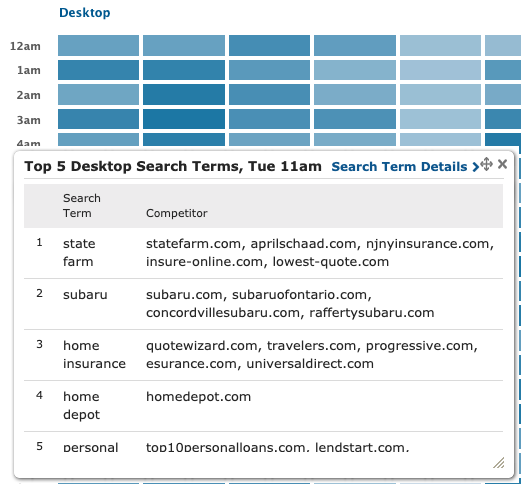Click the 1am heatmap cell in third column
This screenshot has width=521, height=484.
coord(269,70)
